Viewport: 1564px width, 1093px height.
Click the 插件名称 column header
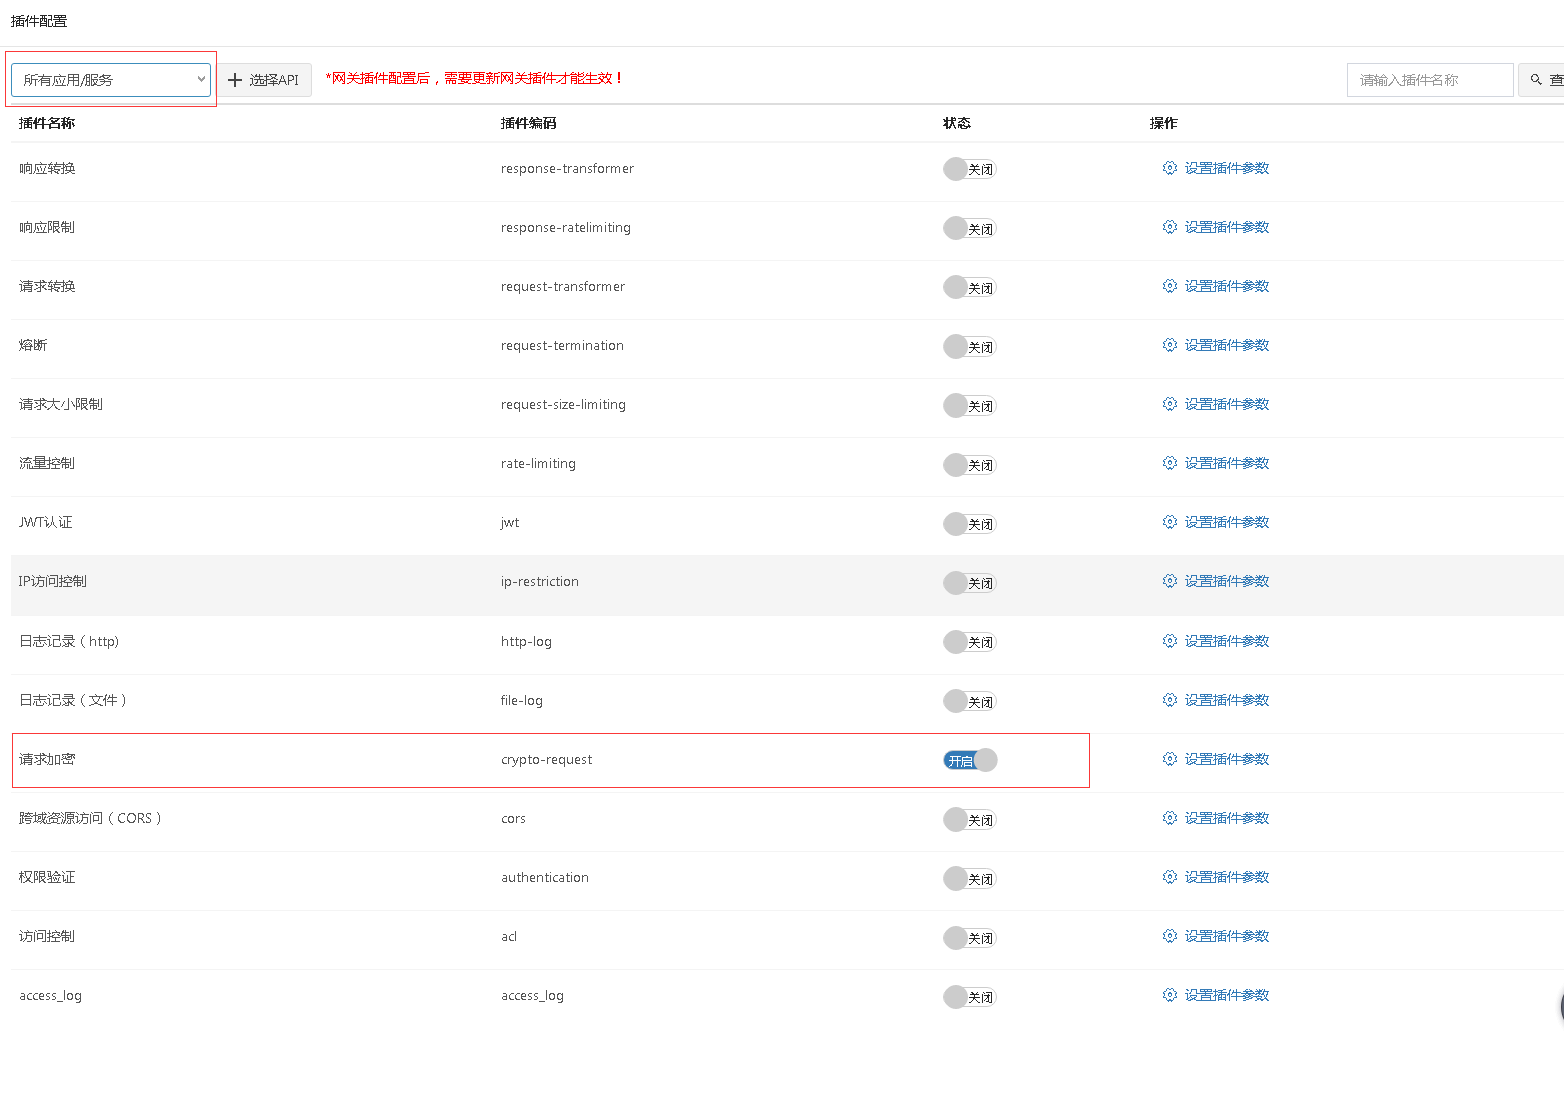47,123
